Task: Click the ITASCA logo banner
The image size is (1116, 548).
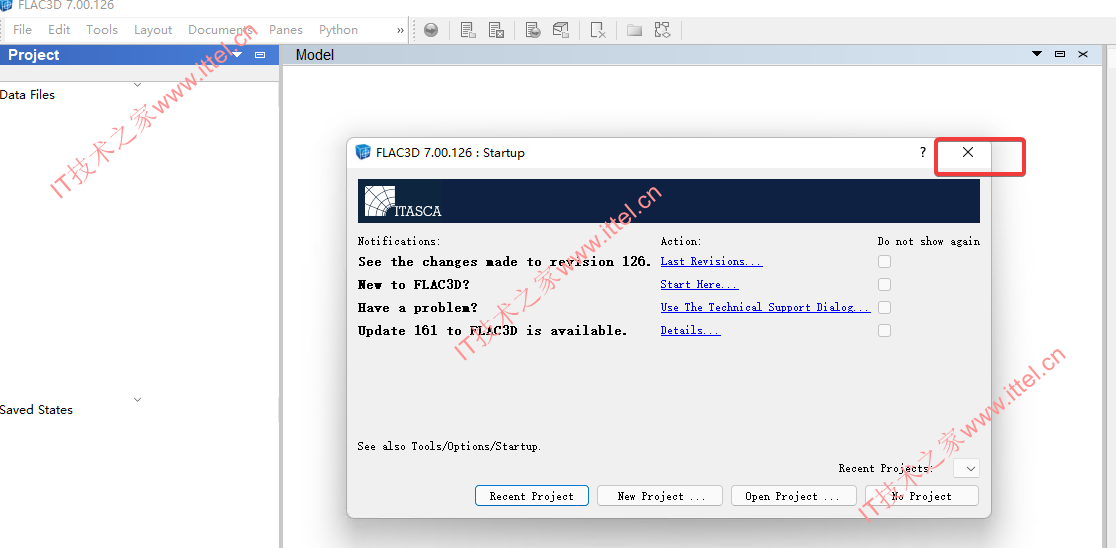Action: click(x=668, y=201)
